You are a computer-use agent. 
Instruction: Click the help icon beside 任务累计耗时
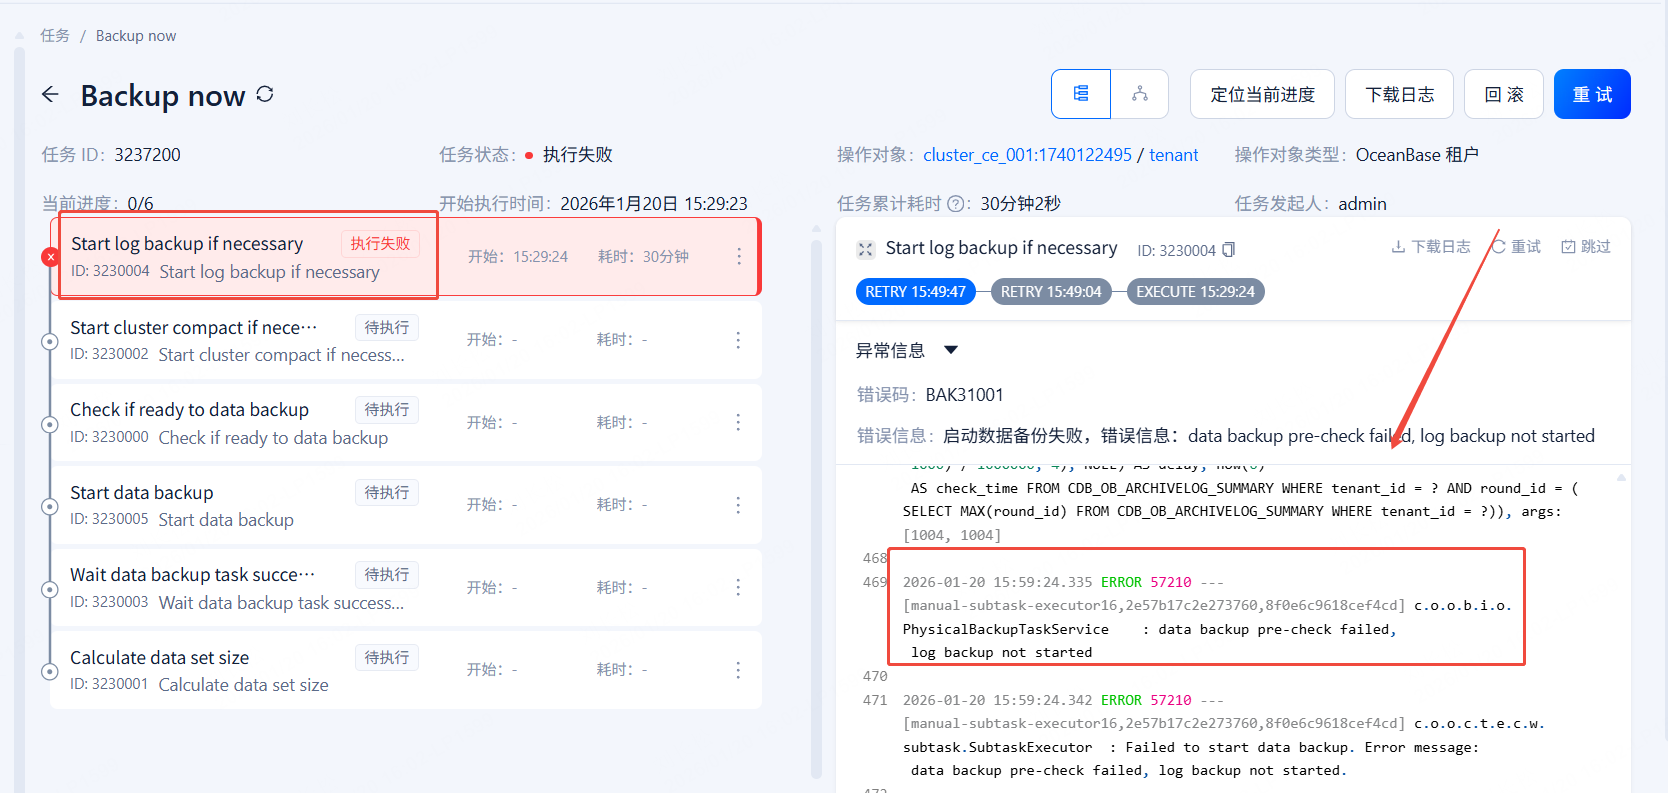pos(956,204)
